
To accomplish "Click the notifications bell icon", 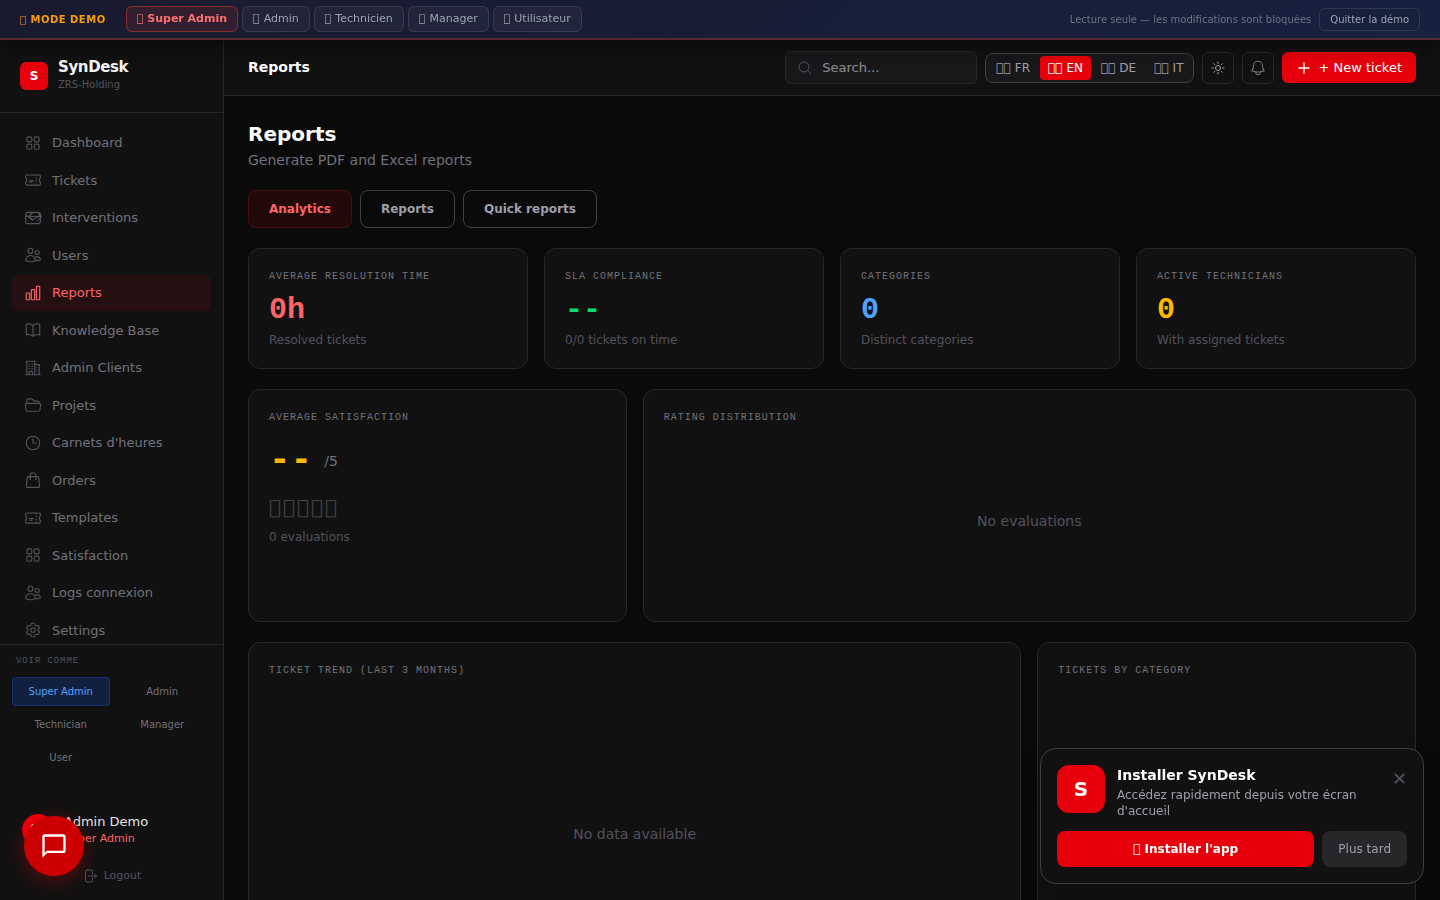I will 1258,68.
